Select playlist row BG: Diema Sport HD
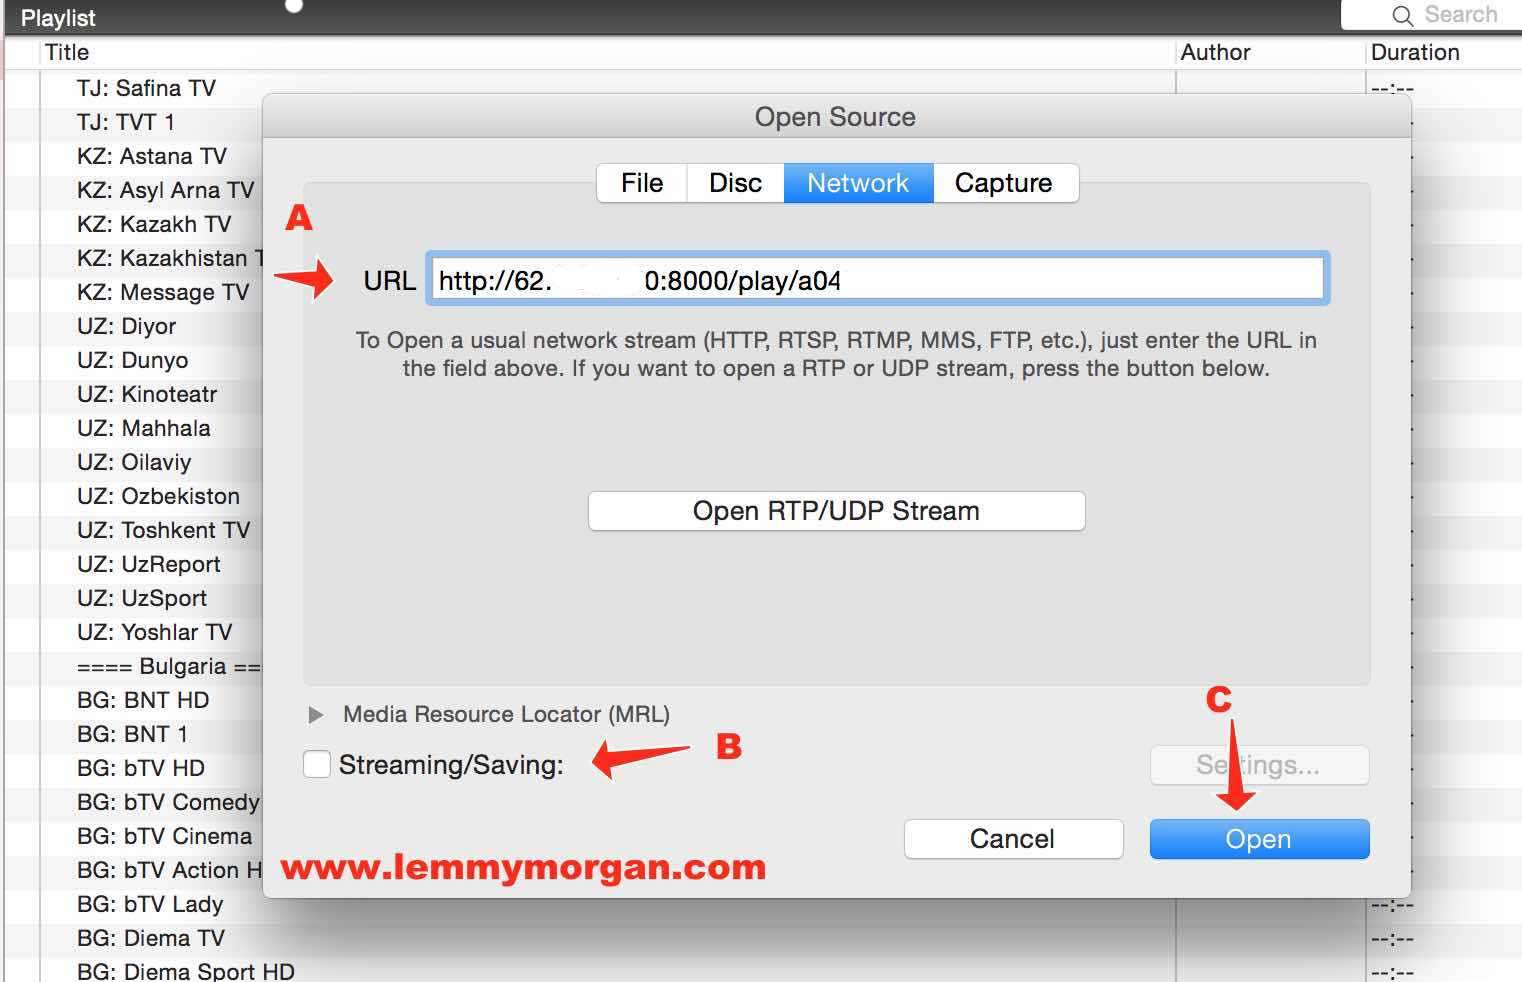 (186, 970)
